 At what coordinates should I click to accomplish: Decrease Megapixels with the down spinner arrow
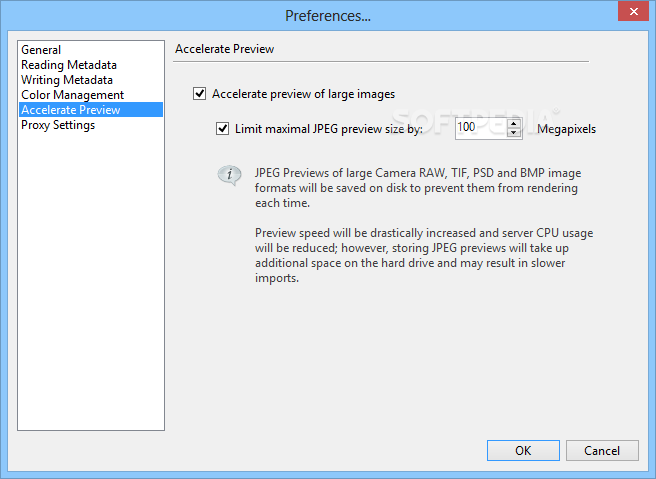514,133
